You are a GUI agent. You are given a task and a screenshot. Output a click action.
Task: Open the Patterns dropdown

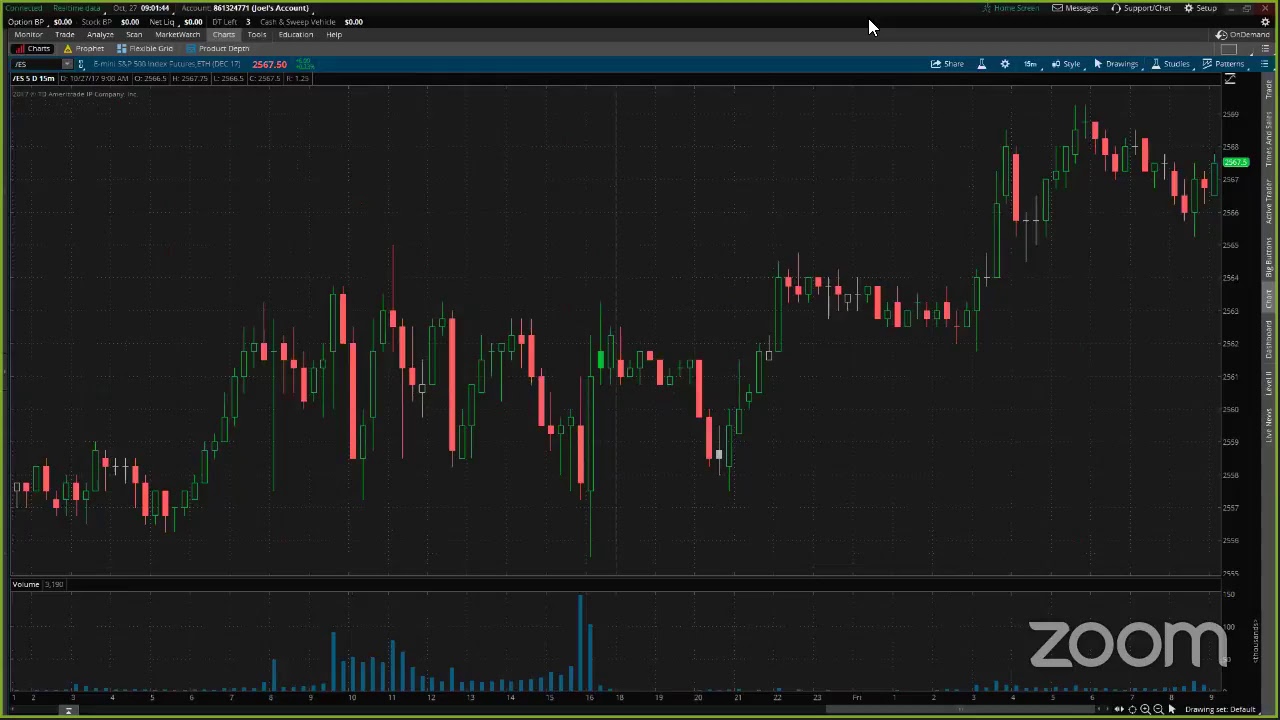point(1223,64)
